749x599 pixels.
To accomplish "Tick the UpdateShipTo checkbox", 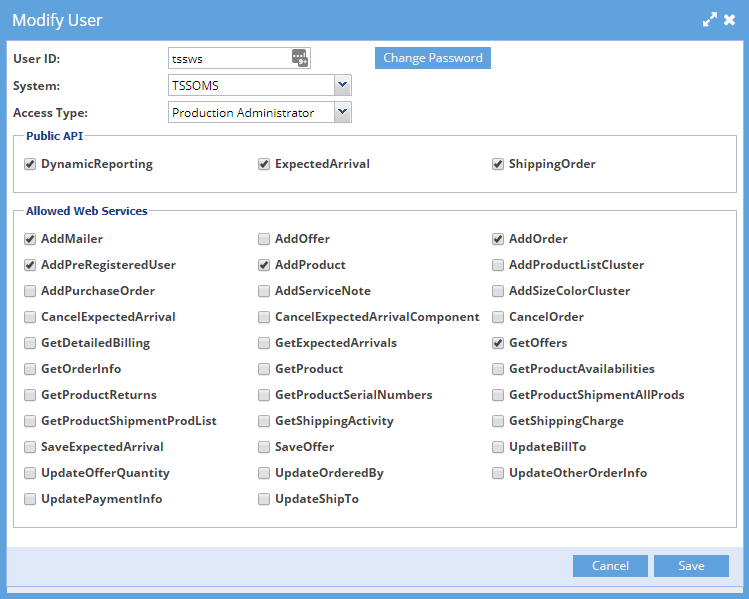I will pyautogui.click(x=264, y=499).
